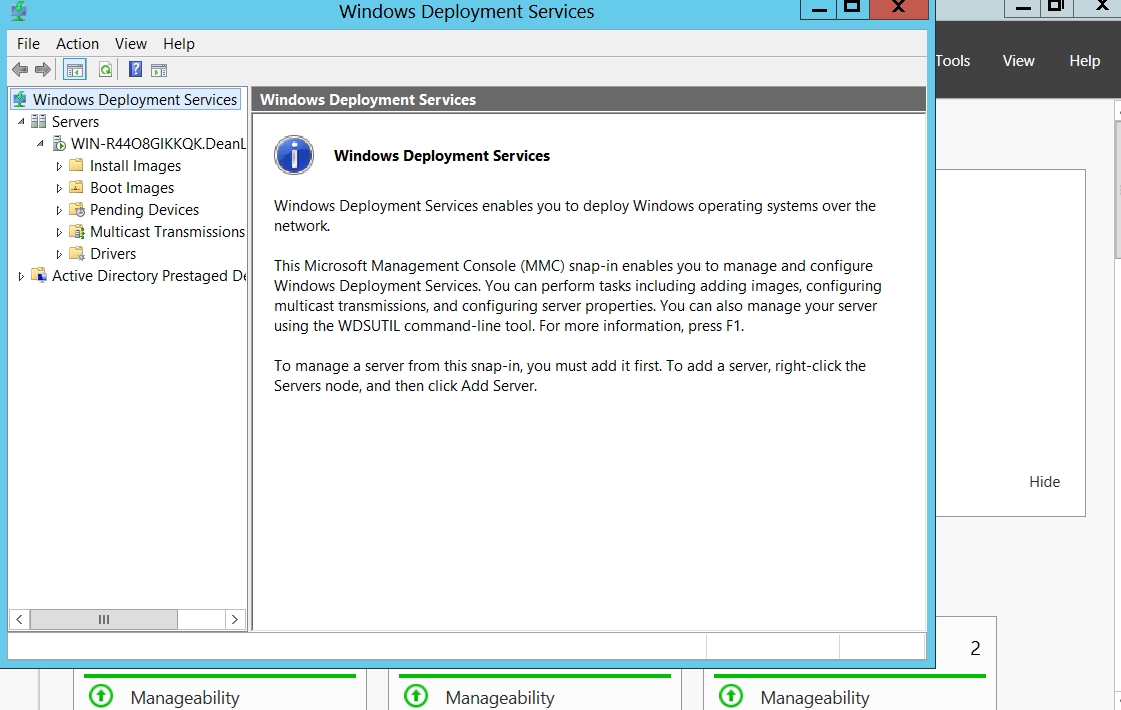
Task: Select the root Windows Deployment Services node
Action: (x=134, y=100)
